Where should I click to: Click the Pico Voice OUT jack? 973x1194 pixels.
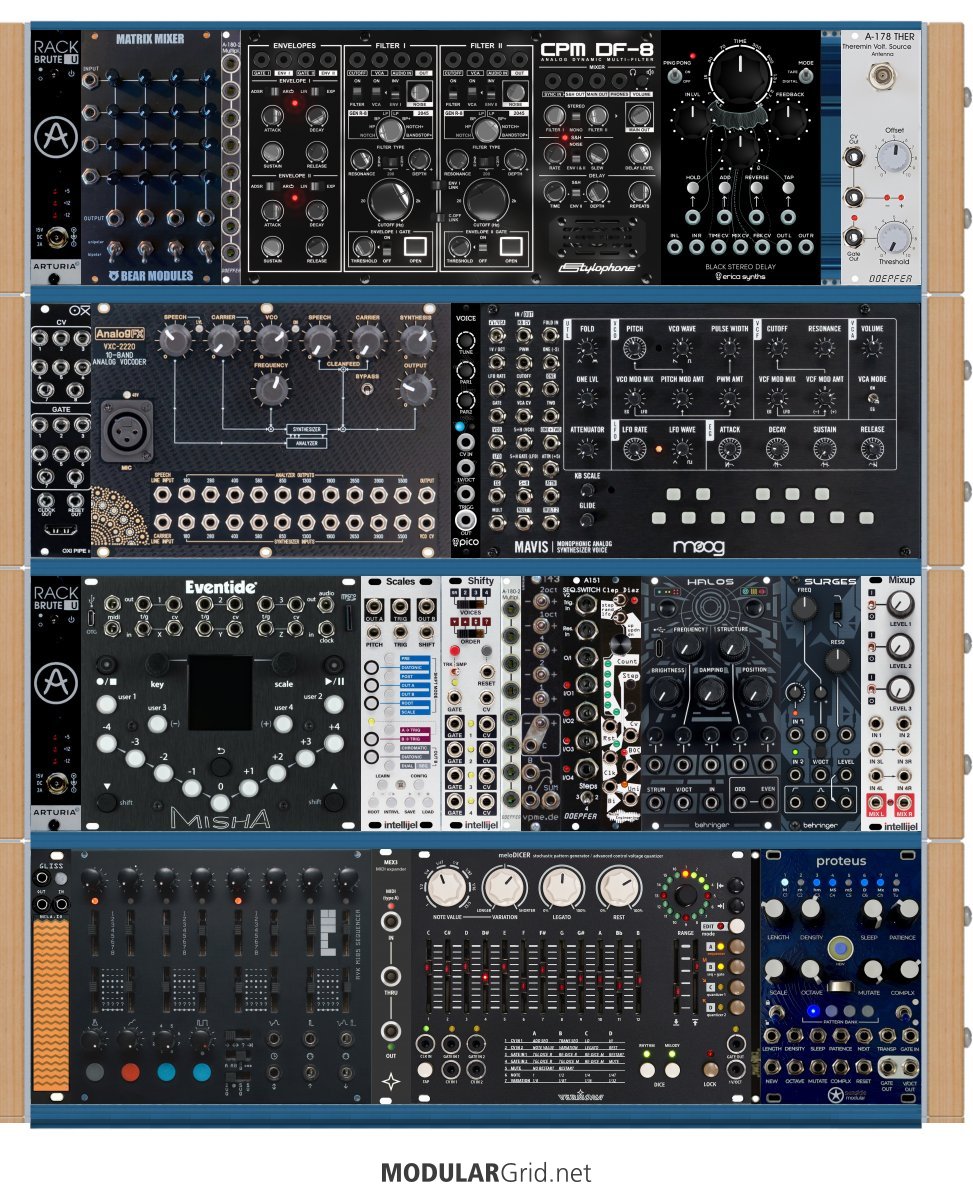pos(465,519)
